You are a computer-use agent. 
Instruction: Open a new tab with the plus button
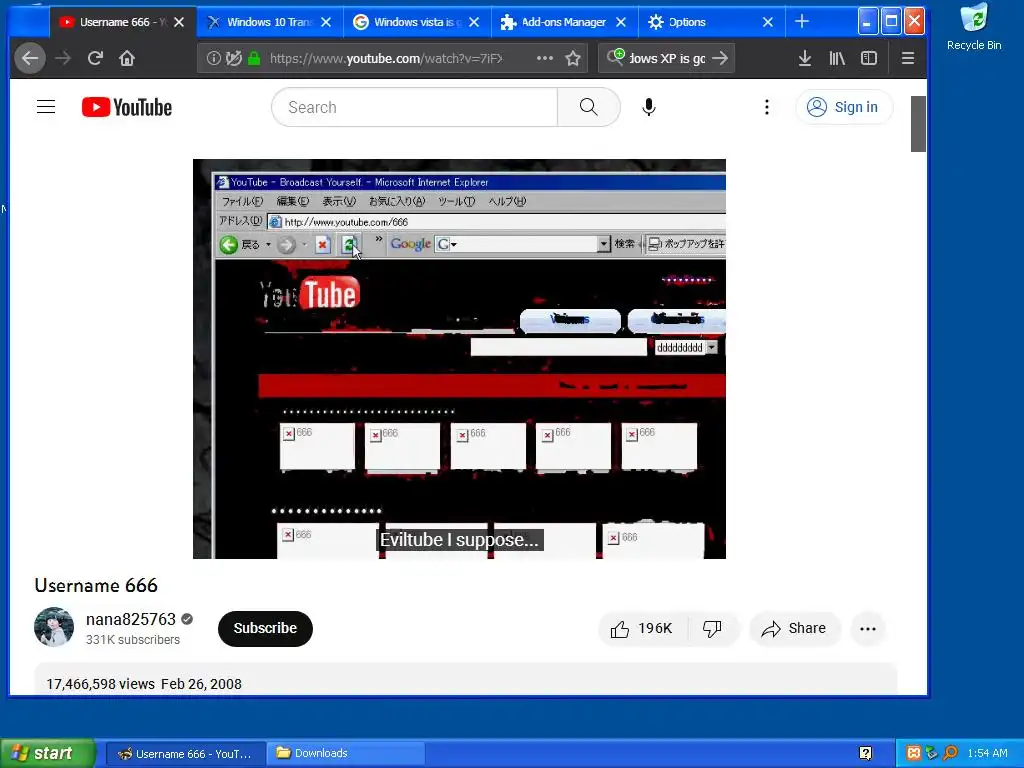point(802,22)
